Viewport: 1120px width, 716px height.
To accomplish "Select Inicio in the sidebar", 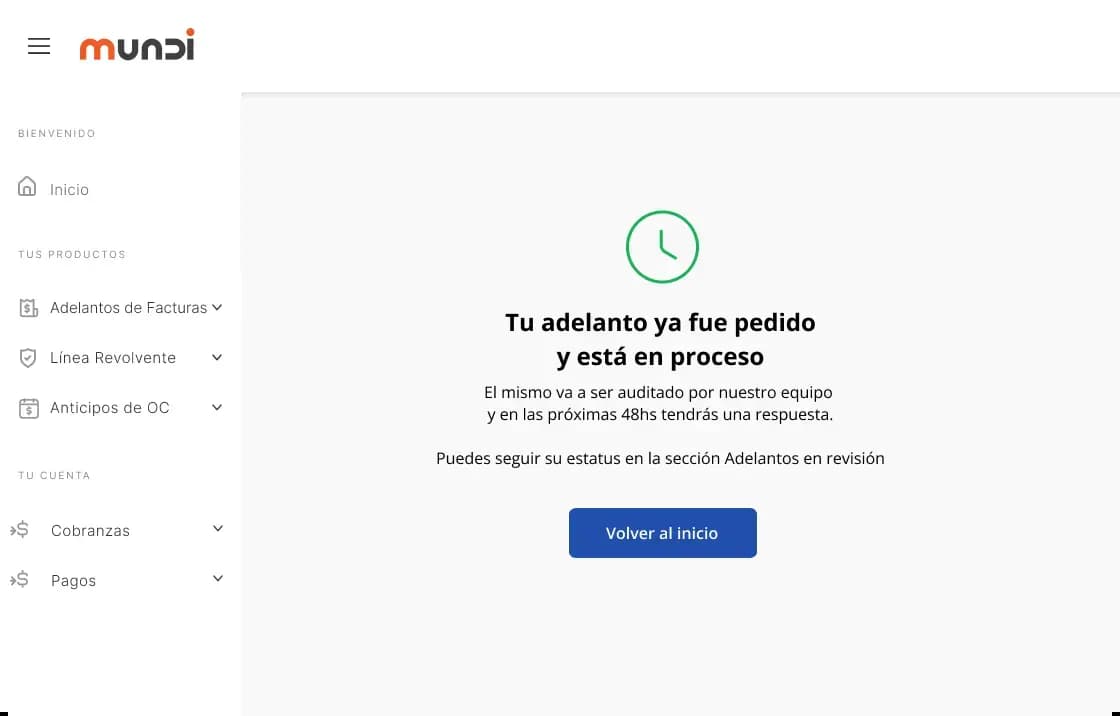I will point(68,189).
